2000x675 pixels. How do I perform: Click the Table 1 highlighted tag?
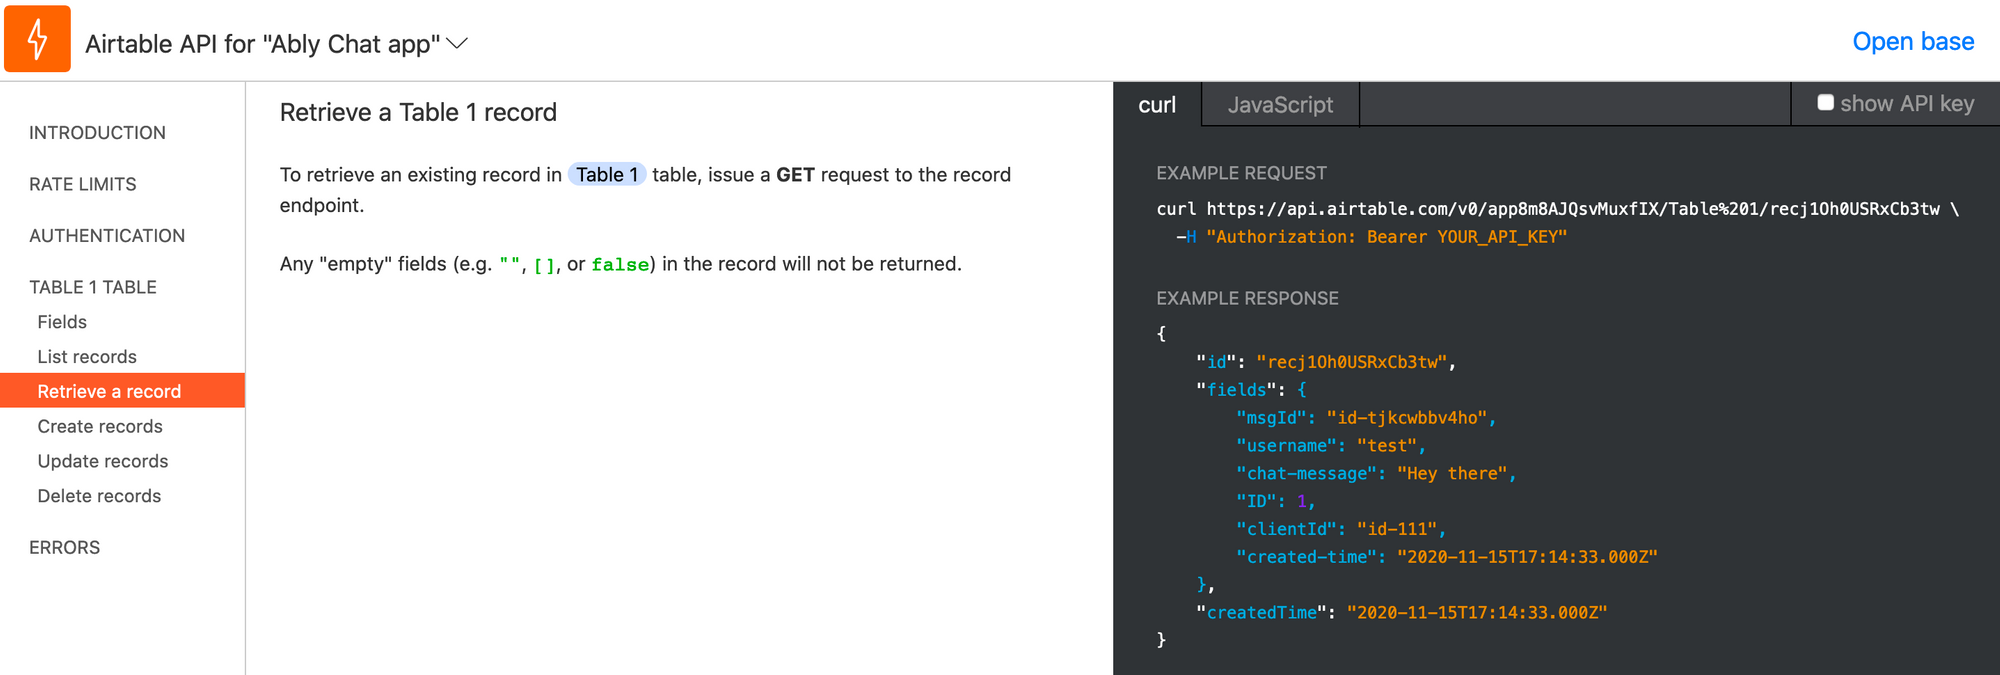point(607,174)
